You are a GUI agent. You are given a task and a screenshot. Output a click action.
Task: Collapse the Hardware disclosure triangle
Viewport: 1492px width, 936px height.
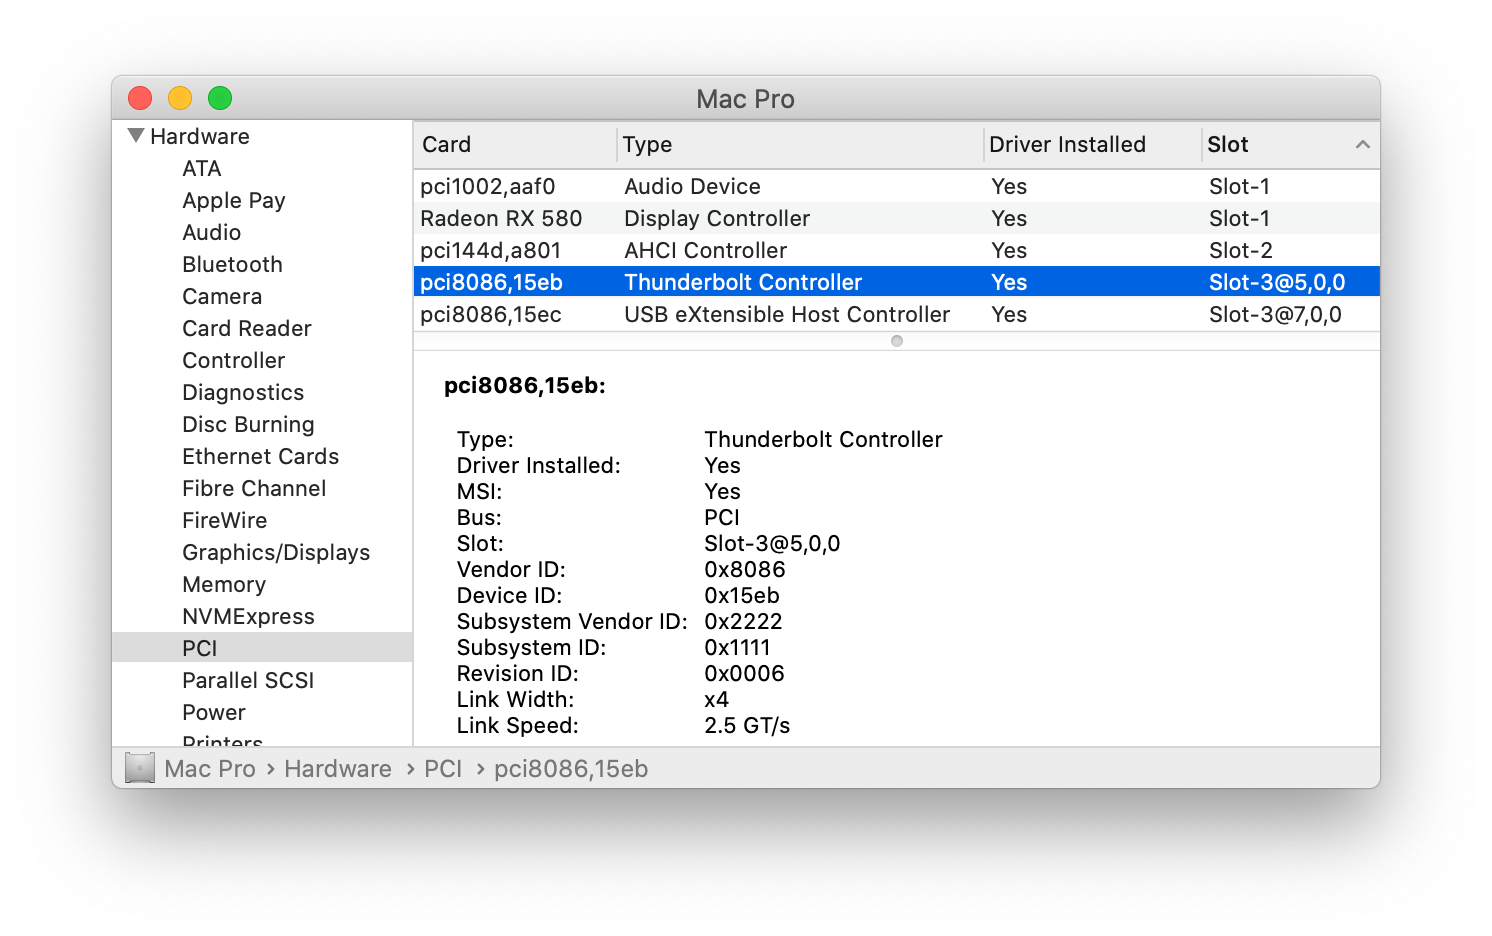136,136
